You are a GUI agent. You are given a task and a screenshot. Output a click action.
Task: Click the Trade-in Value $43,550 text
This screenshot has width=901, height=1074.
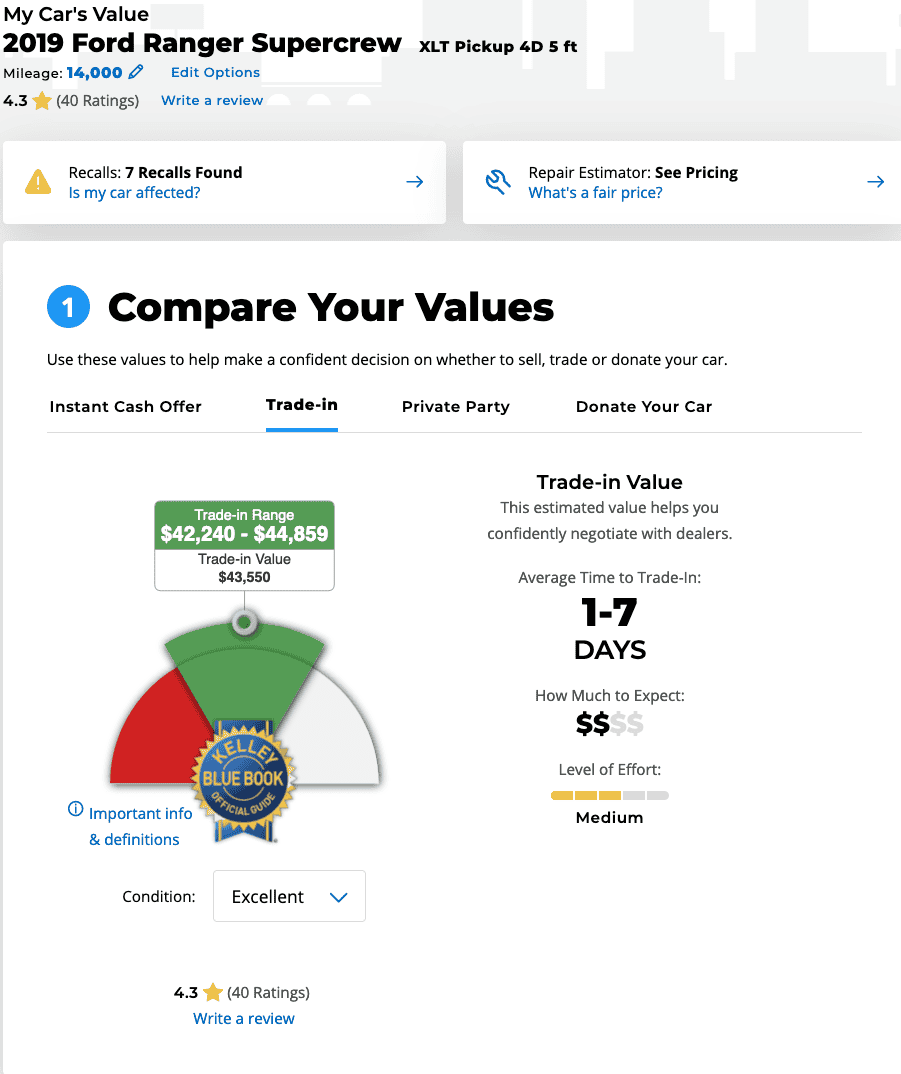245,569
